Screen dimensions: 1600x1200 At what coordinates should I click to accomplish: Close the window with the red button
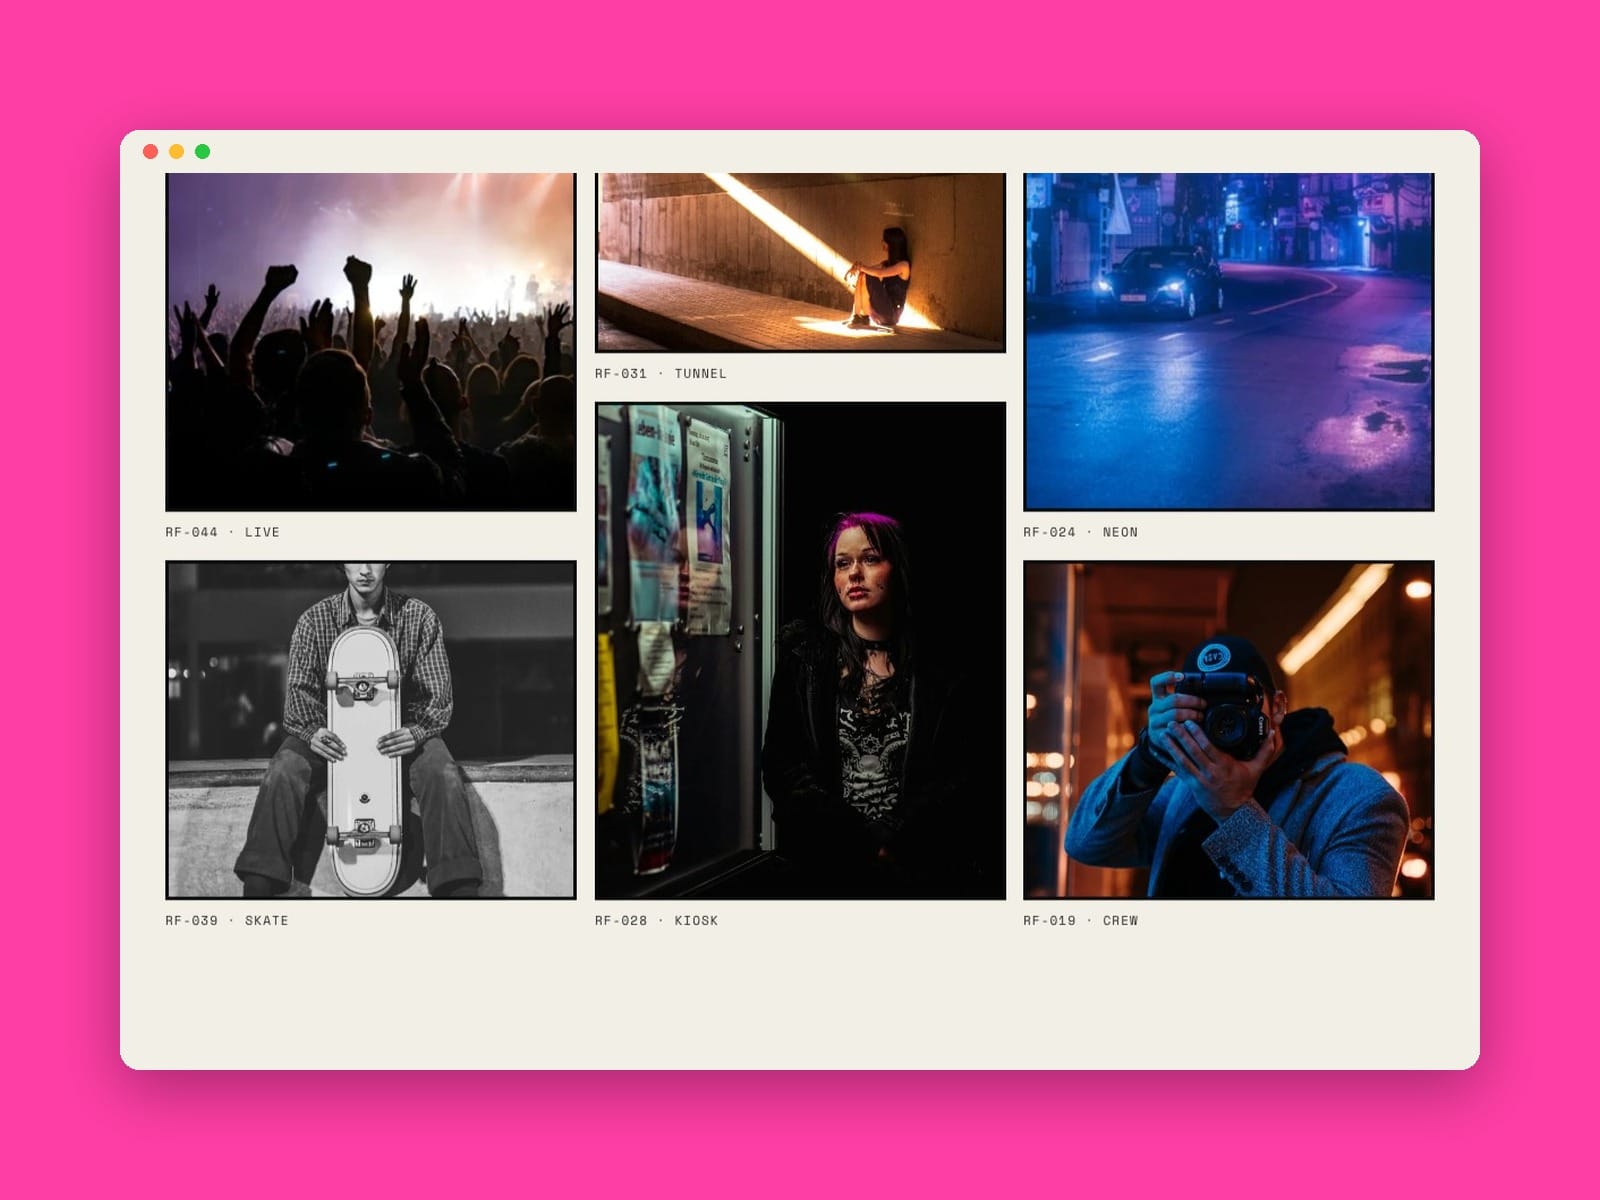click(x=150, y=151)
